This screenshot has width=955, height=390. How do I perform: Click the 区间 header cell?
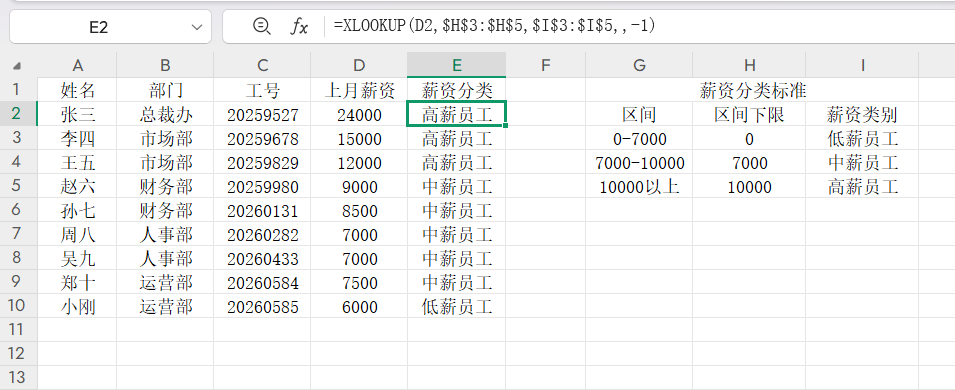coord(639,114)
